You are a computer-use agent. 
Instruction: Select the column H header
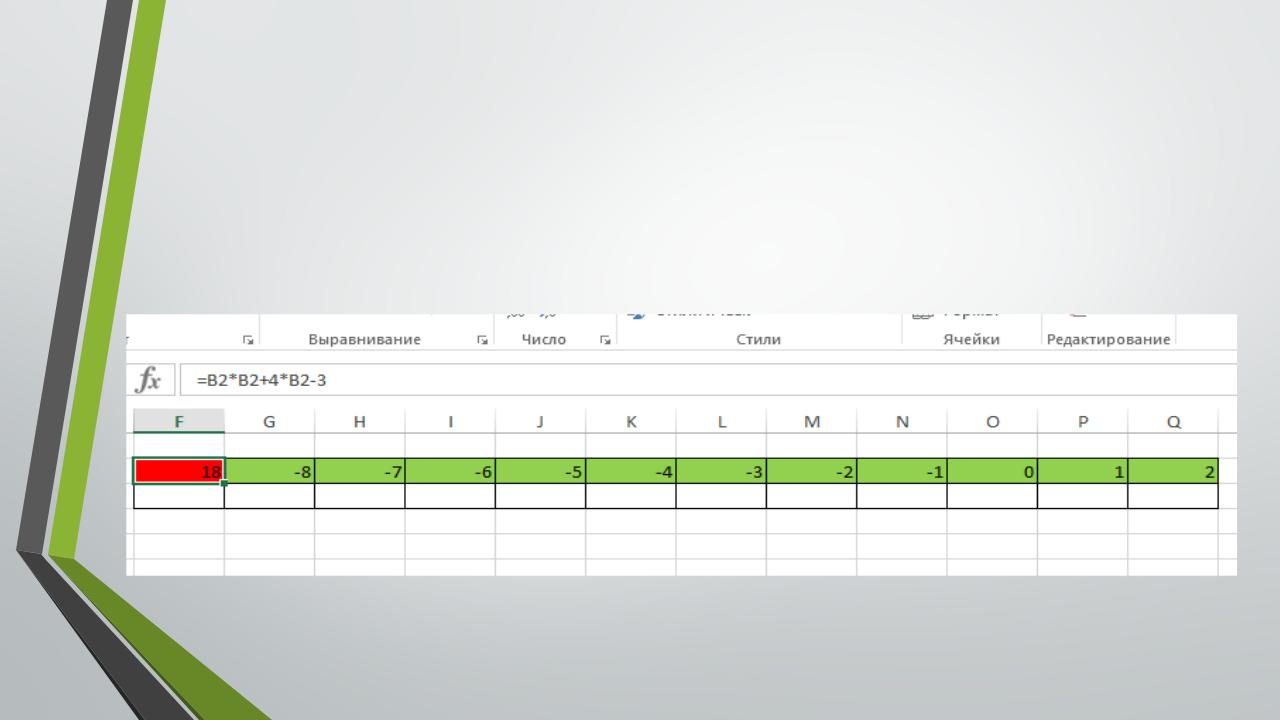click(360, 421)
